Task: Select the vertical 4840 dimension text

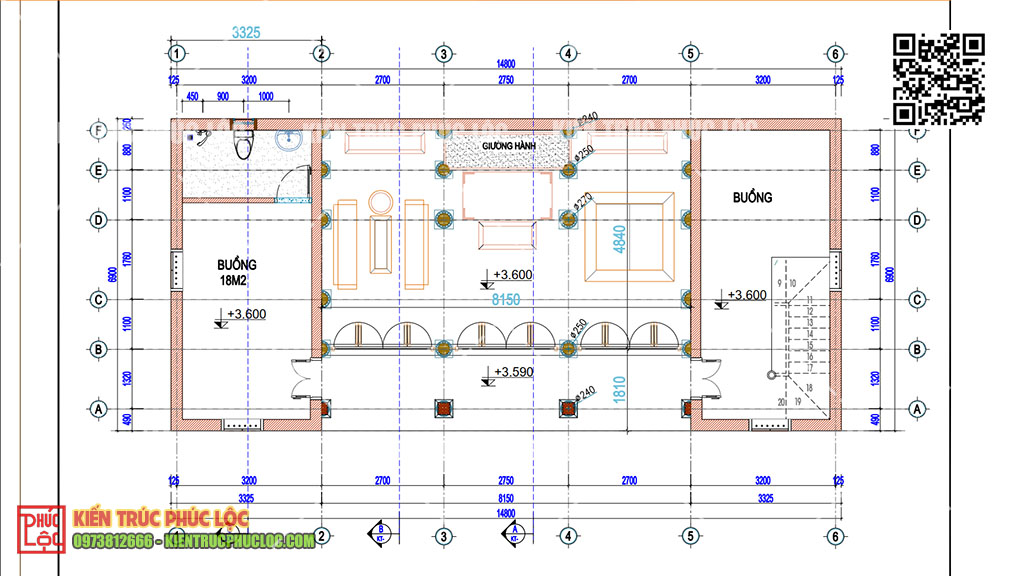Action: tap(619, 241)
